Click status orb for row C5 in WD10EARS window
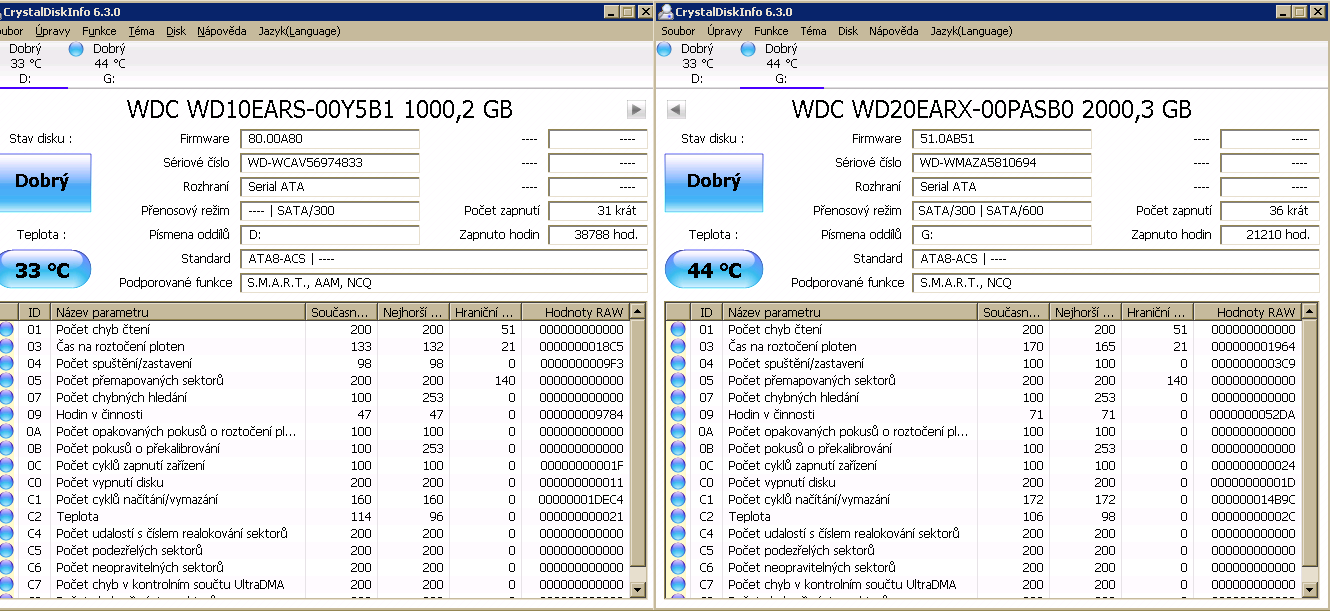The width and height of the screenshot is (1330, 611). (6, 550)
